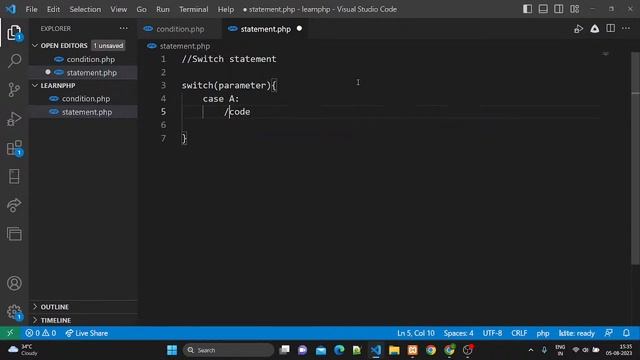The height and width of the screenshot is (360, 640).
Task: Toggle Secondary Side Bar layout icon
Action: point(559,9)
